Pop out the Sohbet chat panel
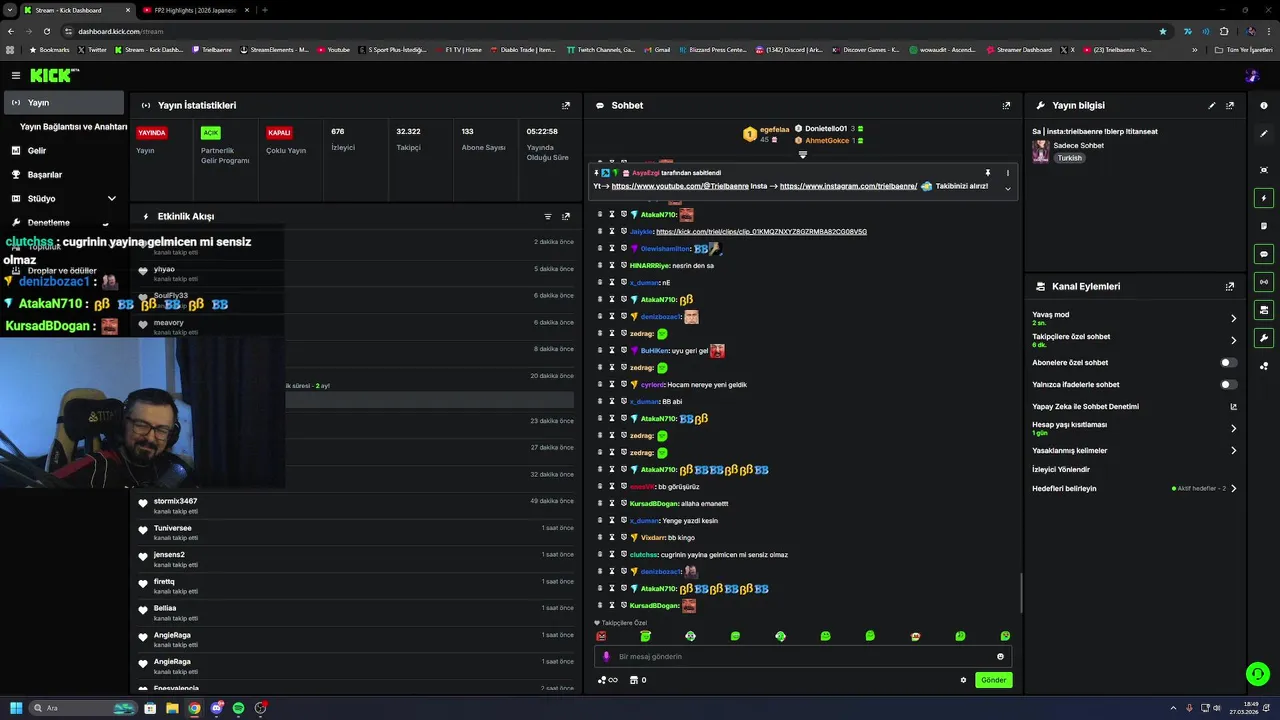This screenshot has height=720, width=1280. tap(1006, 105)
